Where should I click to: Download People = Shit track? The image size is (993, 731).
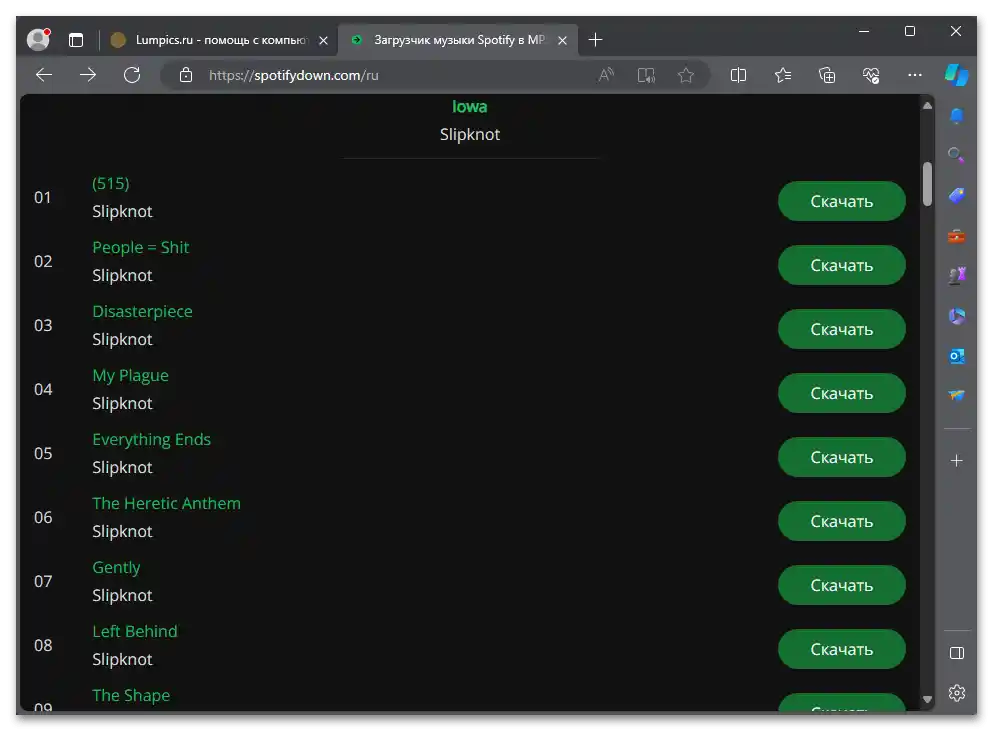pos(842,265)
